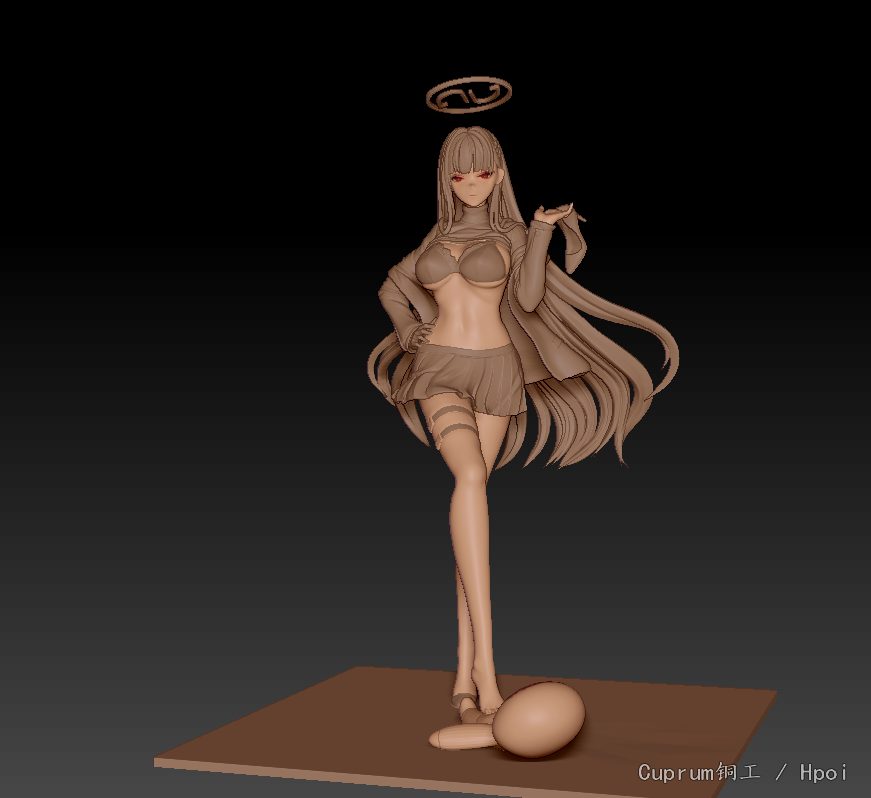Click the halo ring above the figure's head
Viewport: 871px width, 798px height.
pos(469,95)
